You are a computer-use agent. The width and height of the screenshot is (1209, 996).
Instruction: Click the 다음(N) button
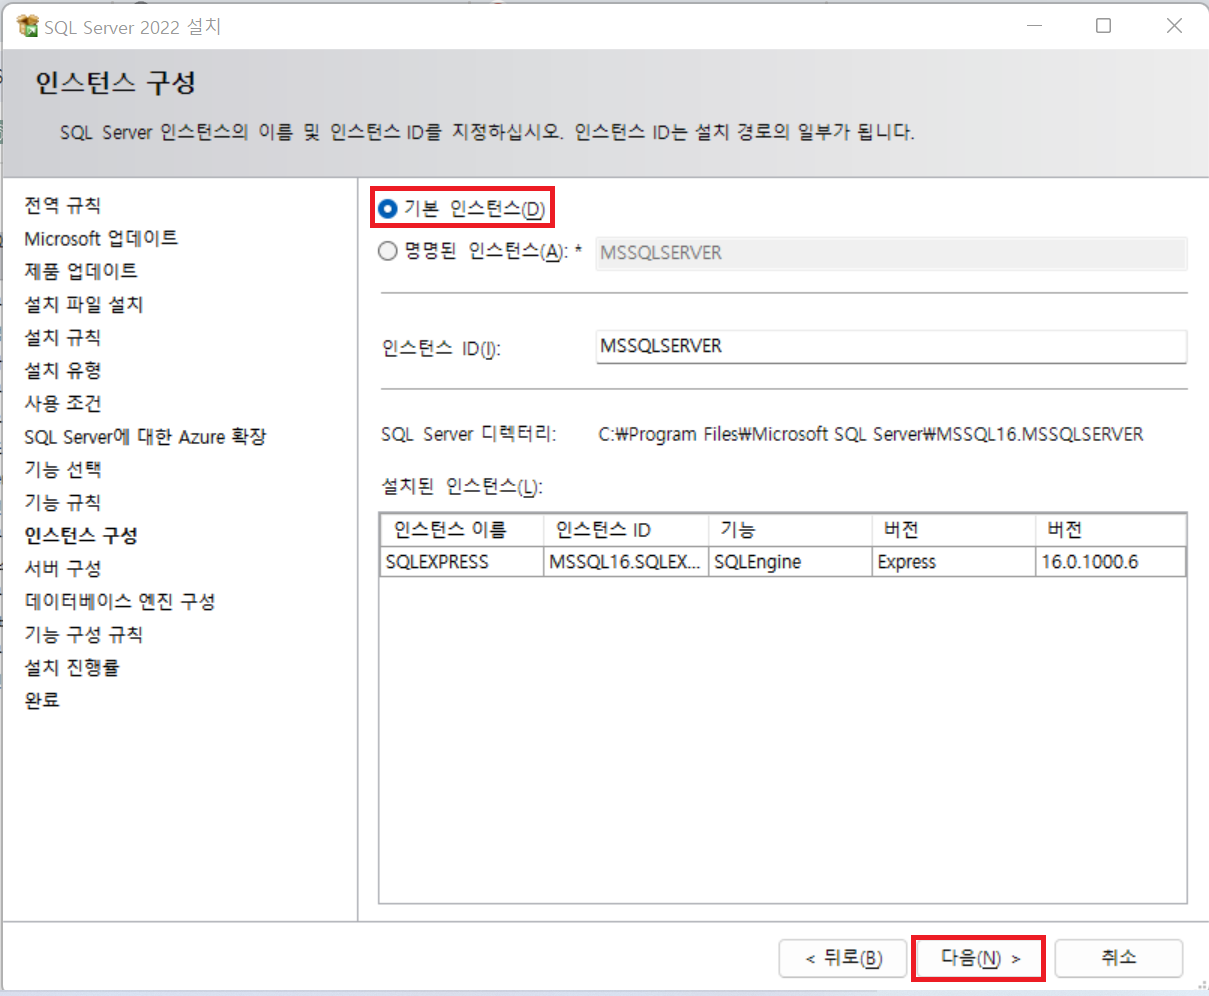click(x=979, y=958)
